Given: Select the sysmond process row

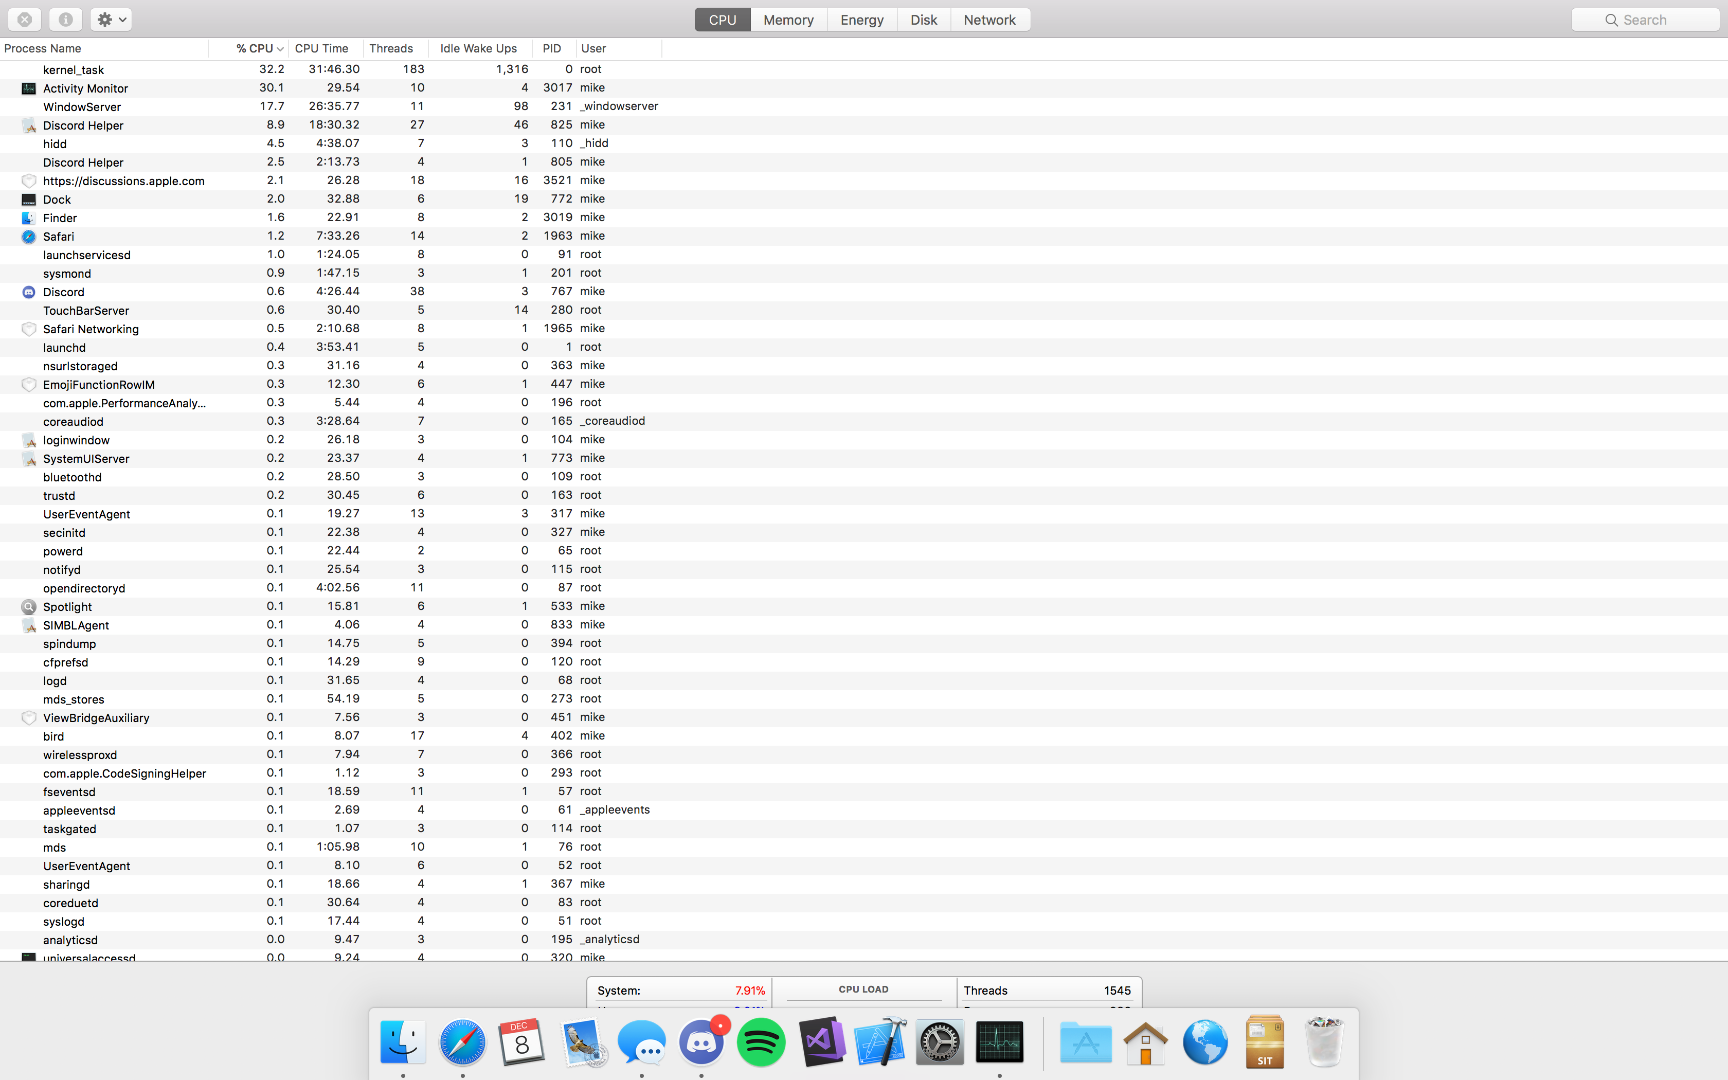Looking at the screenshot, I should coord(864,273).
